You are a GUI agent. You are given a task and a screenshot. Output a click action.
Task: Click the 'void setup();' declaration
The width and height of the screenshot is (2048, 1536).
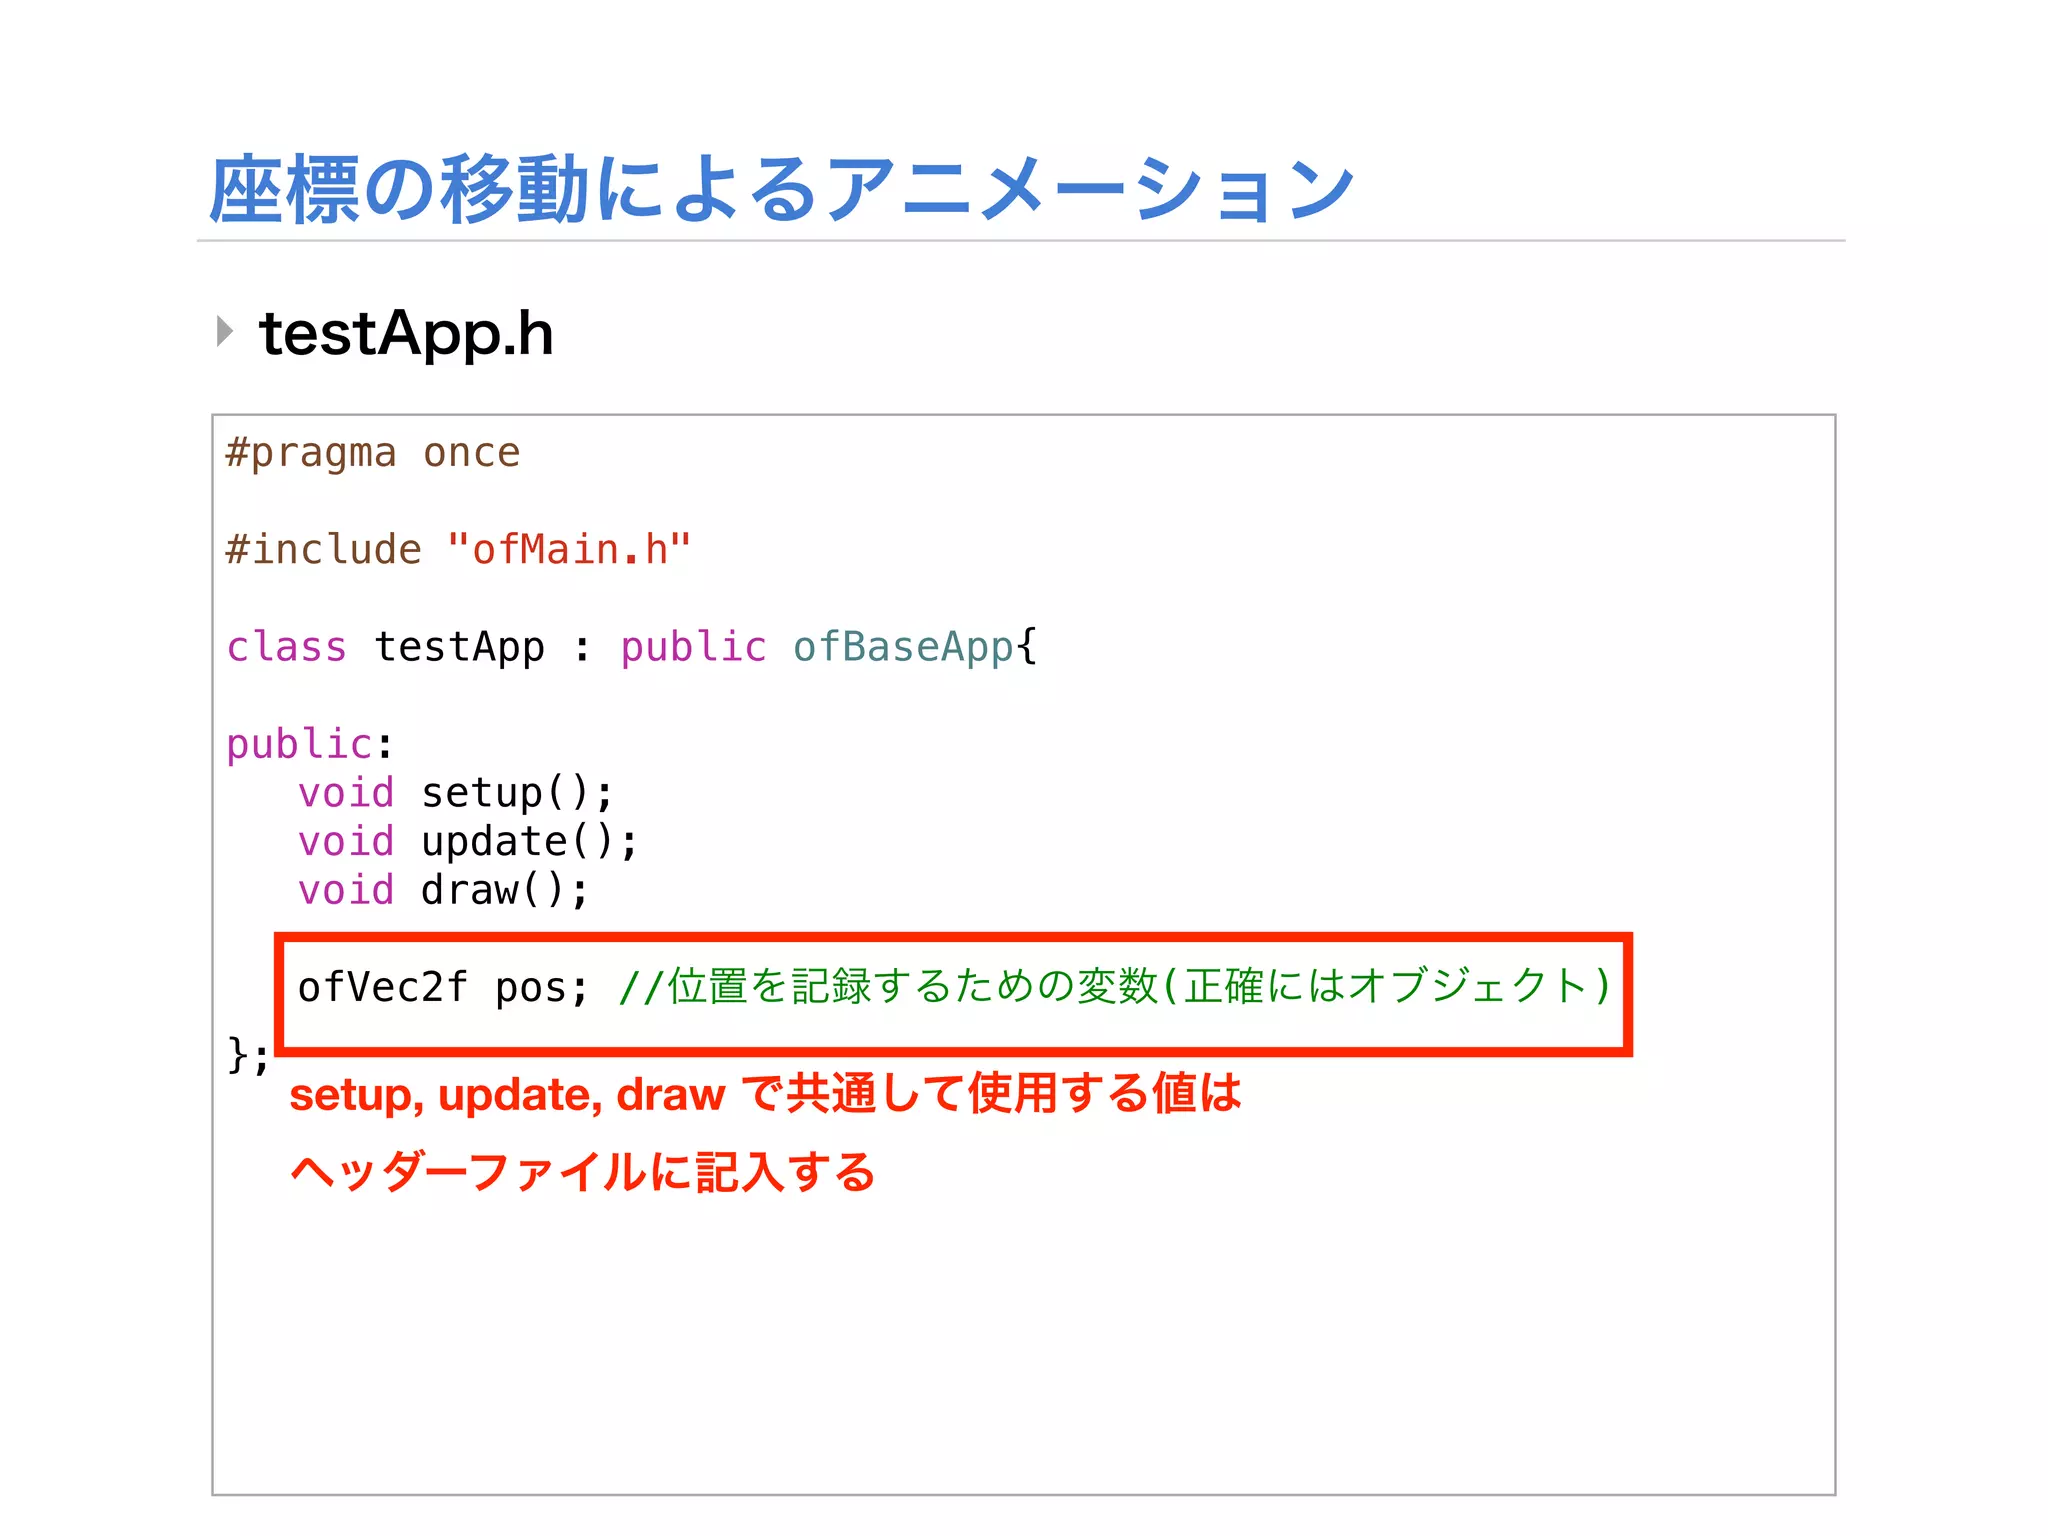(456, 793)
